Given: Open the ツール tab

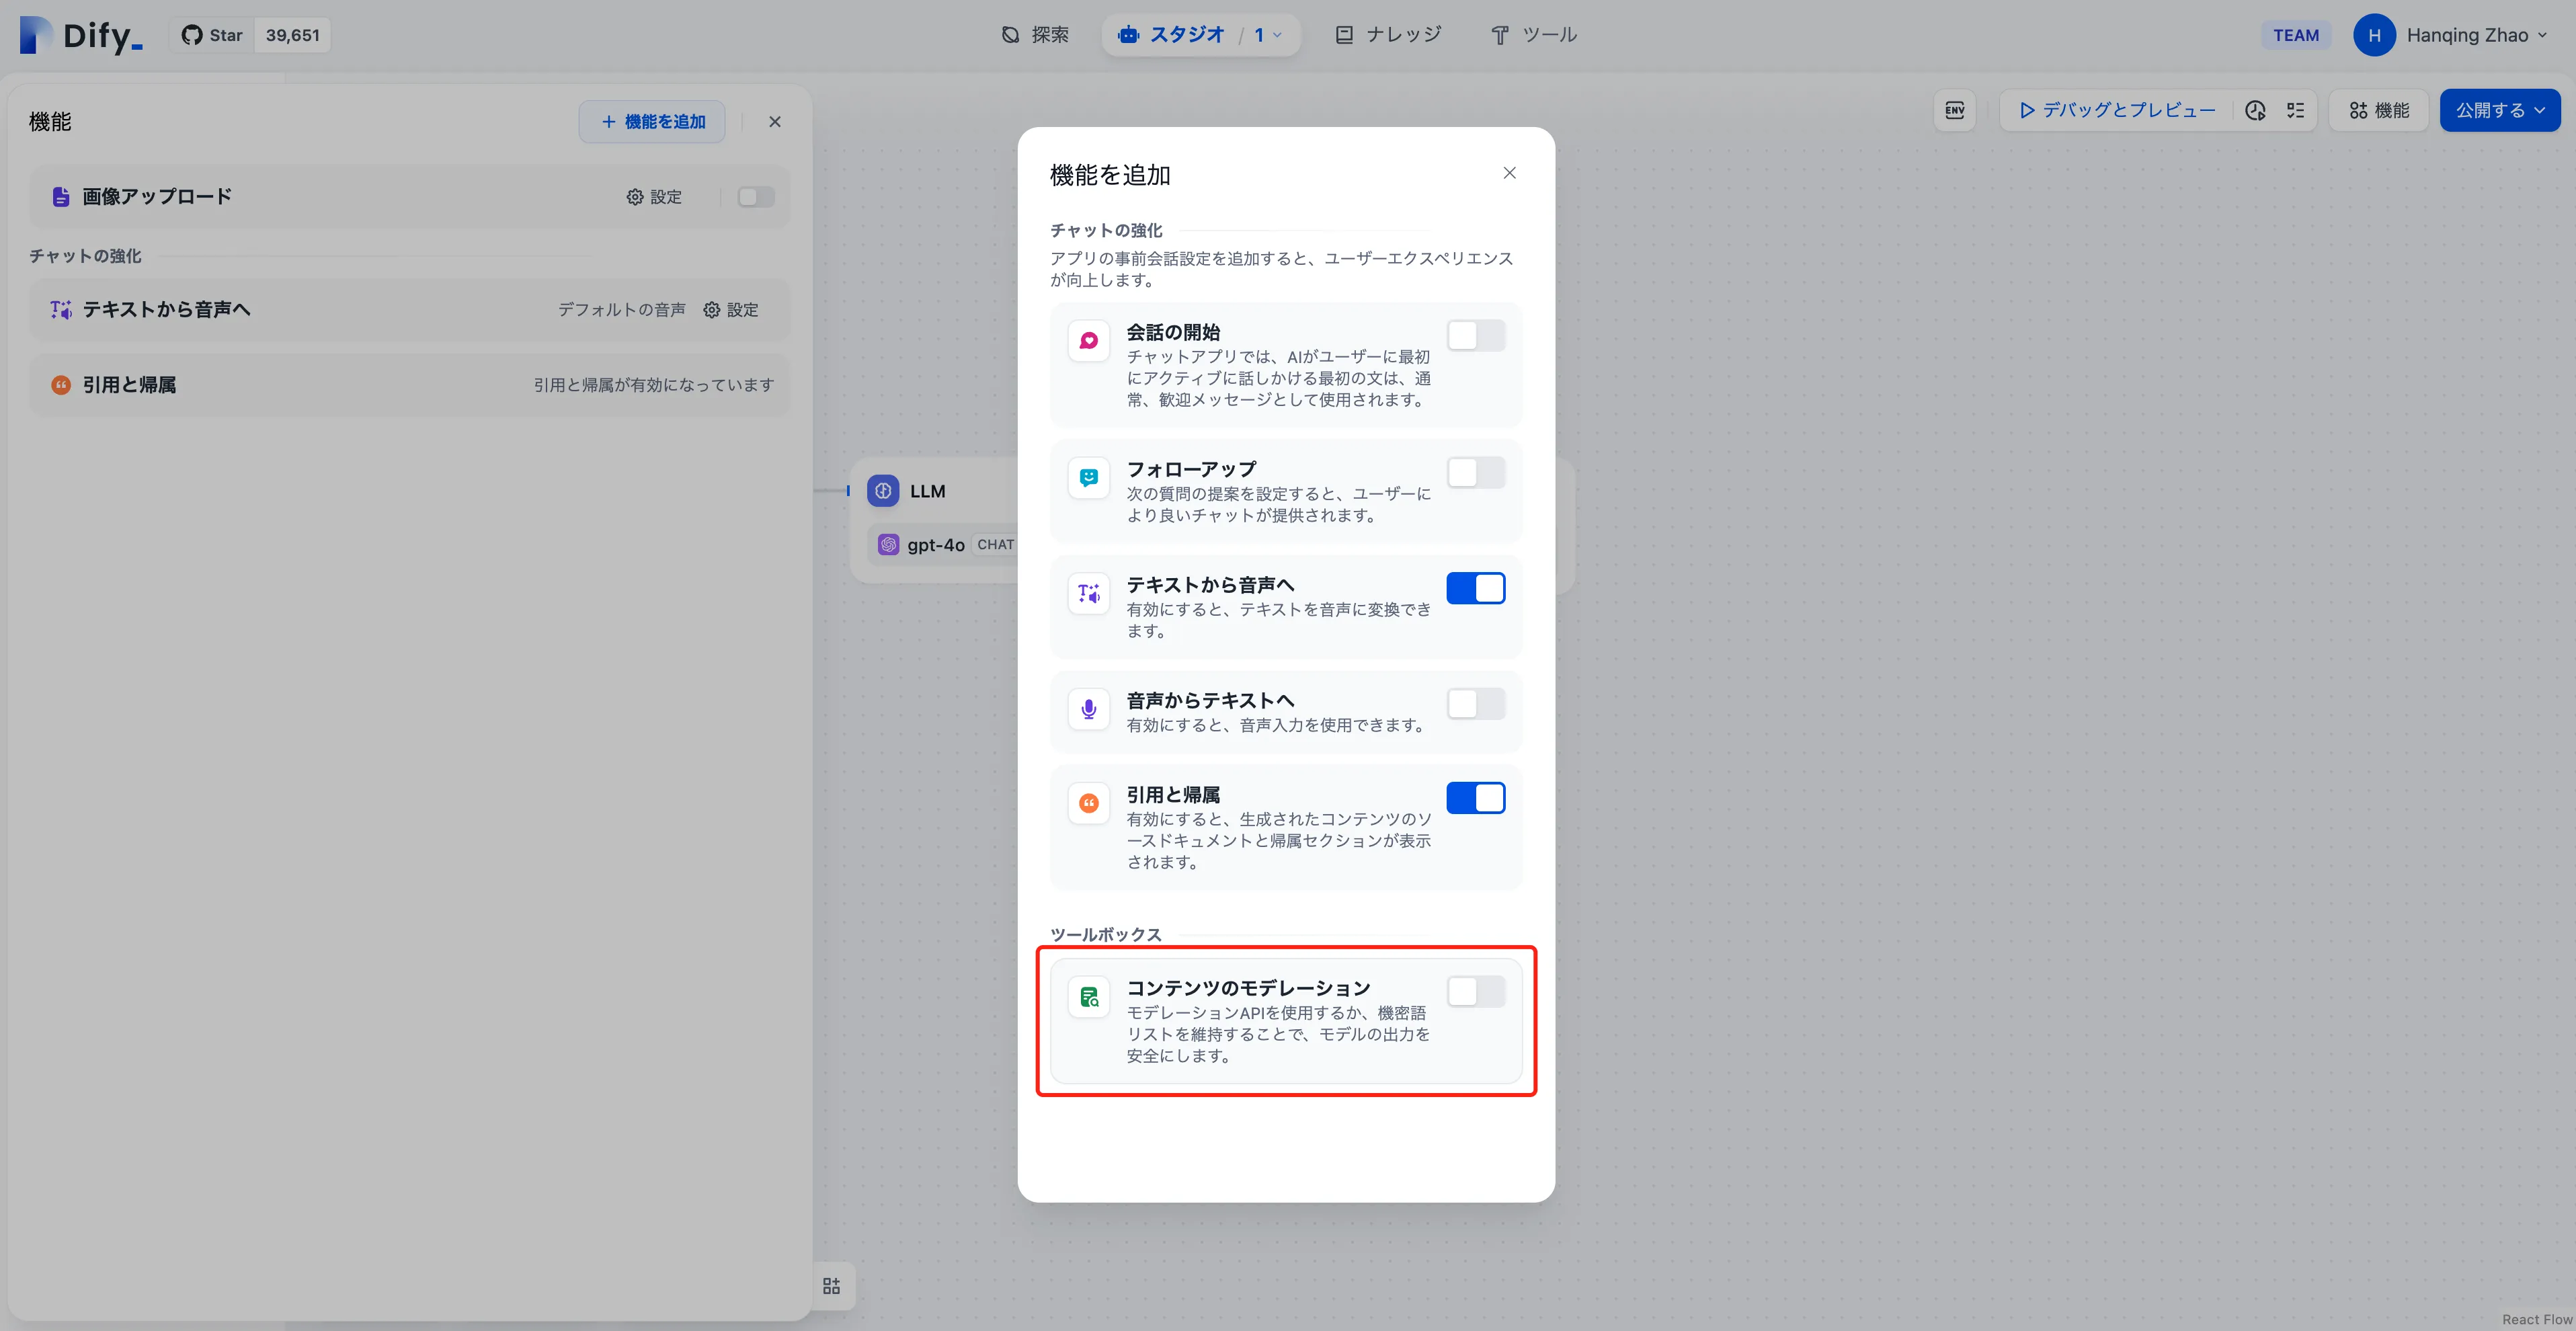Looking at the screenshot, I should 1534,35.
